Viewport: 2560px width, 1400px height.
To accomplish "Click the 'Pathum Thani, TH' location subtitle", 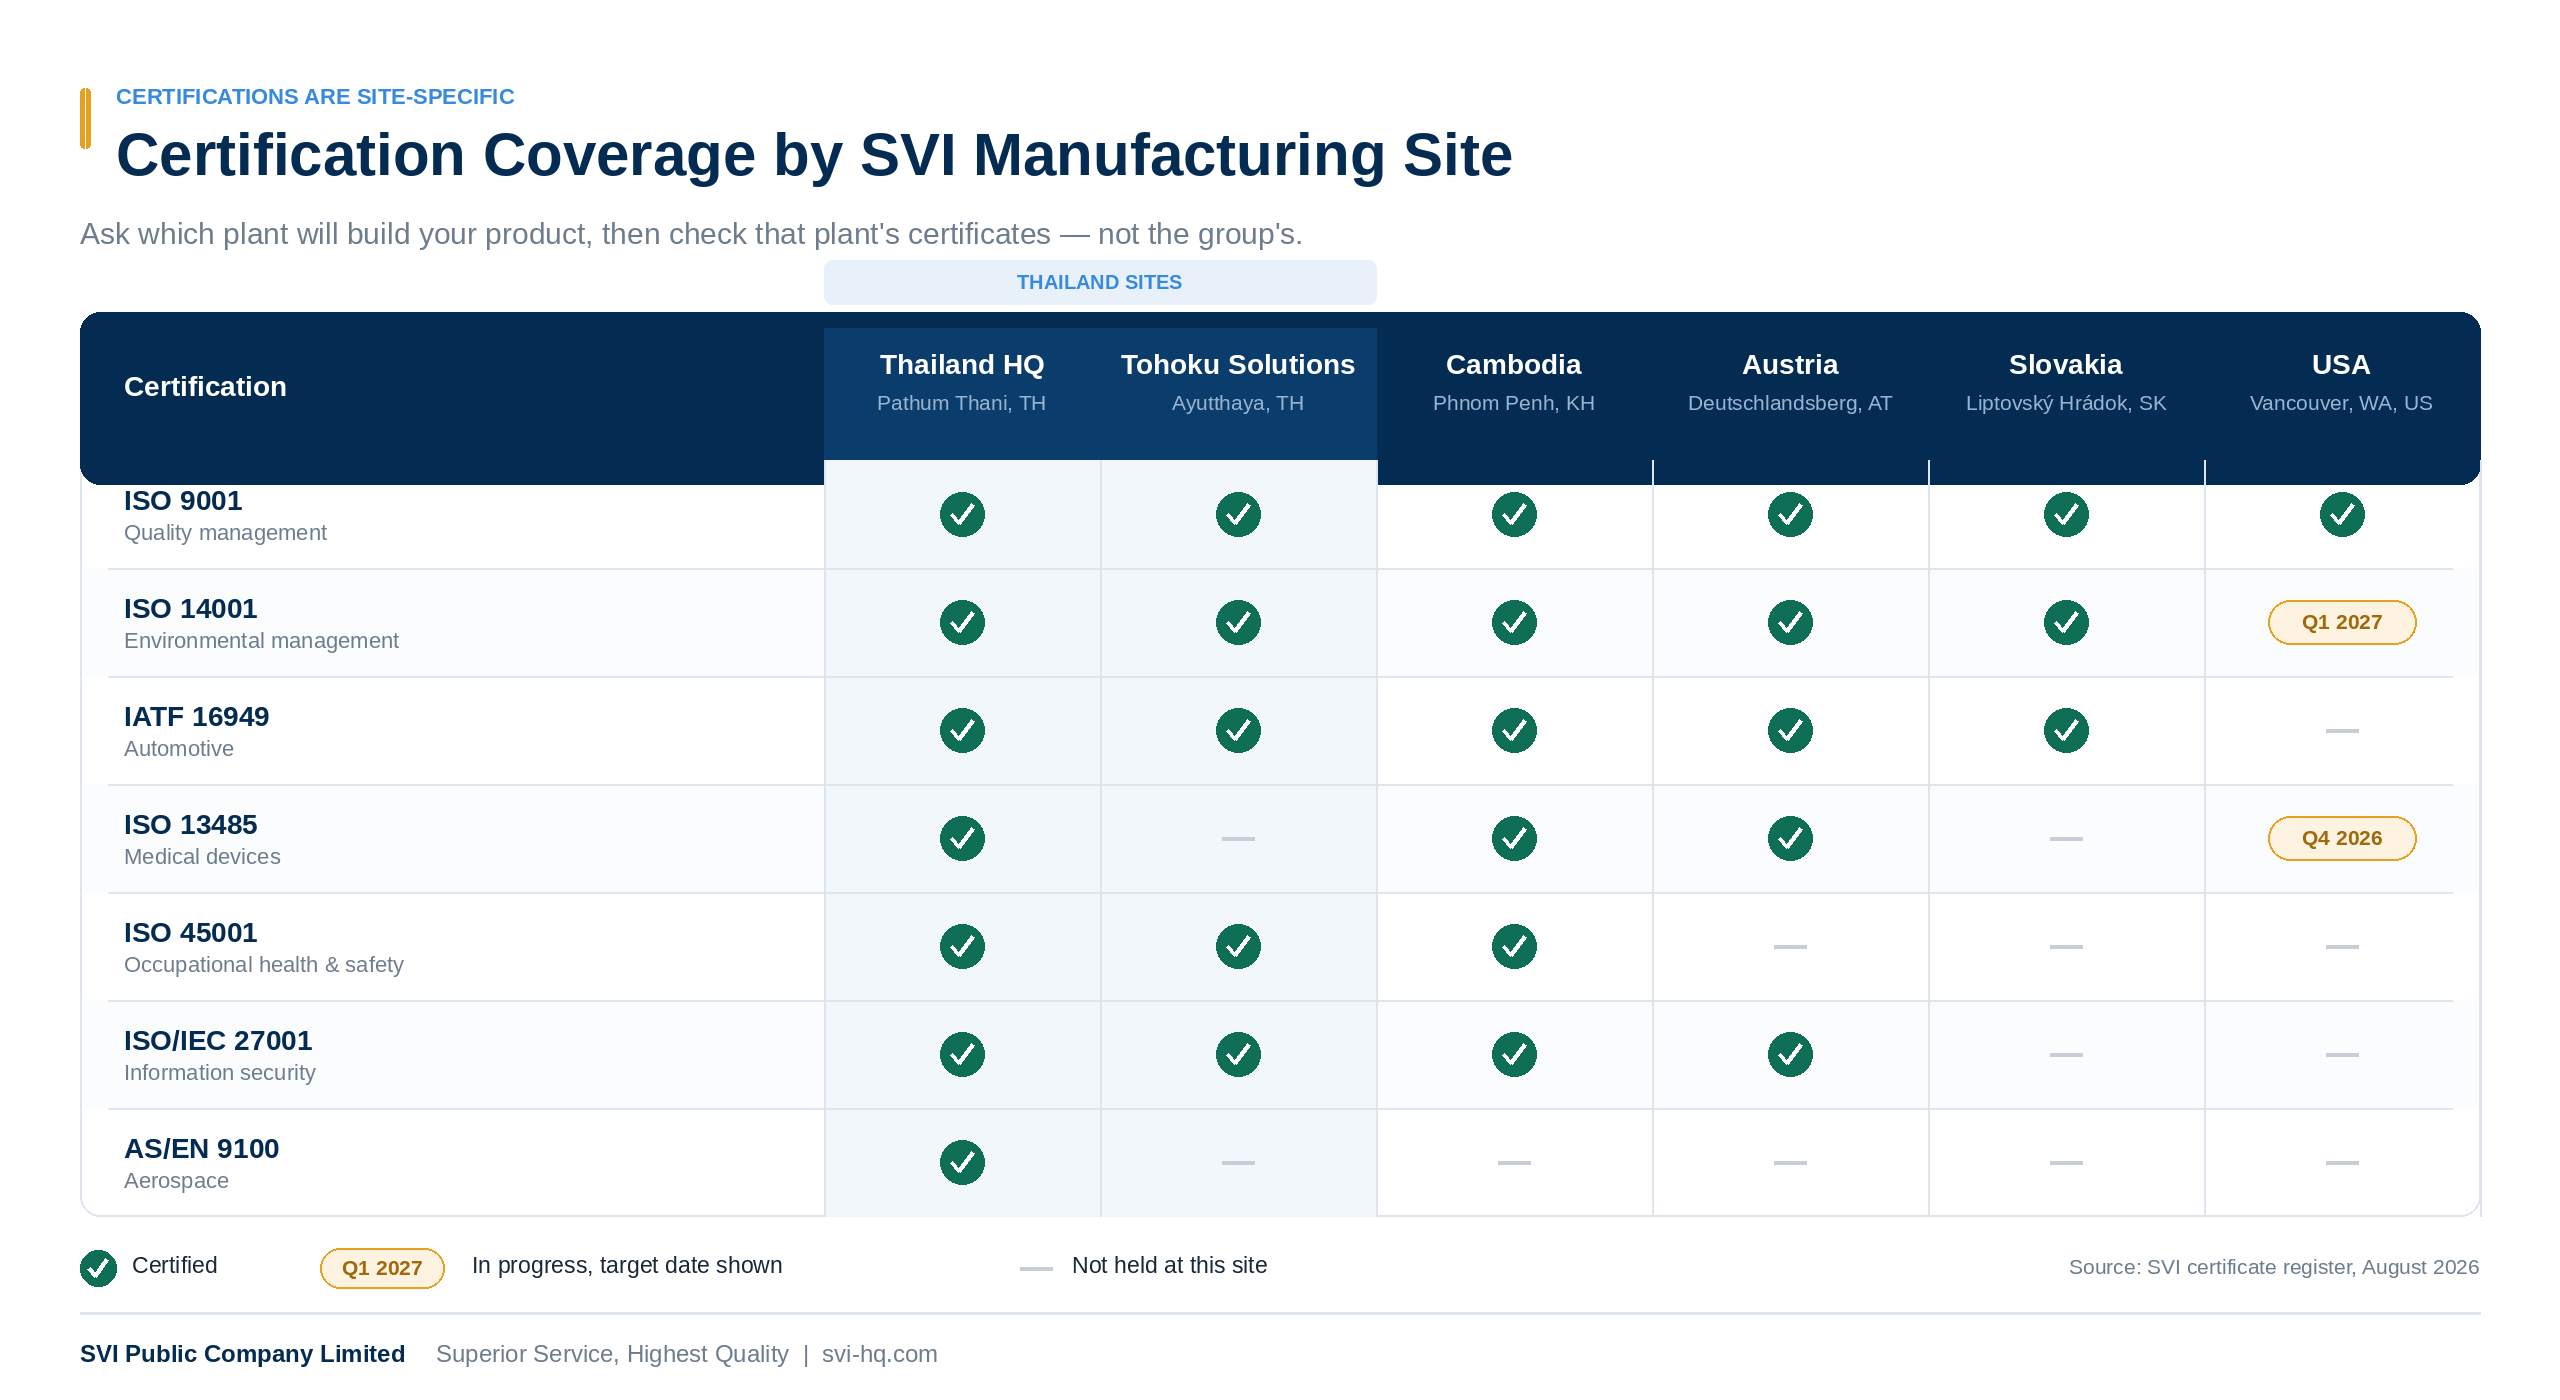I will [962, 404].
